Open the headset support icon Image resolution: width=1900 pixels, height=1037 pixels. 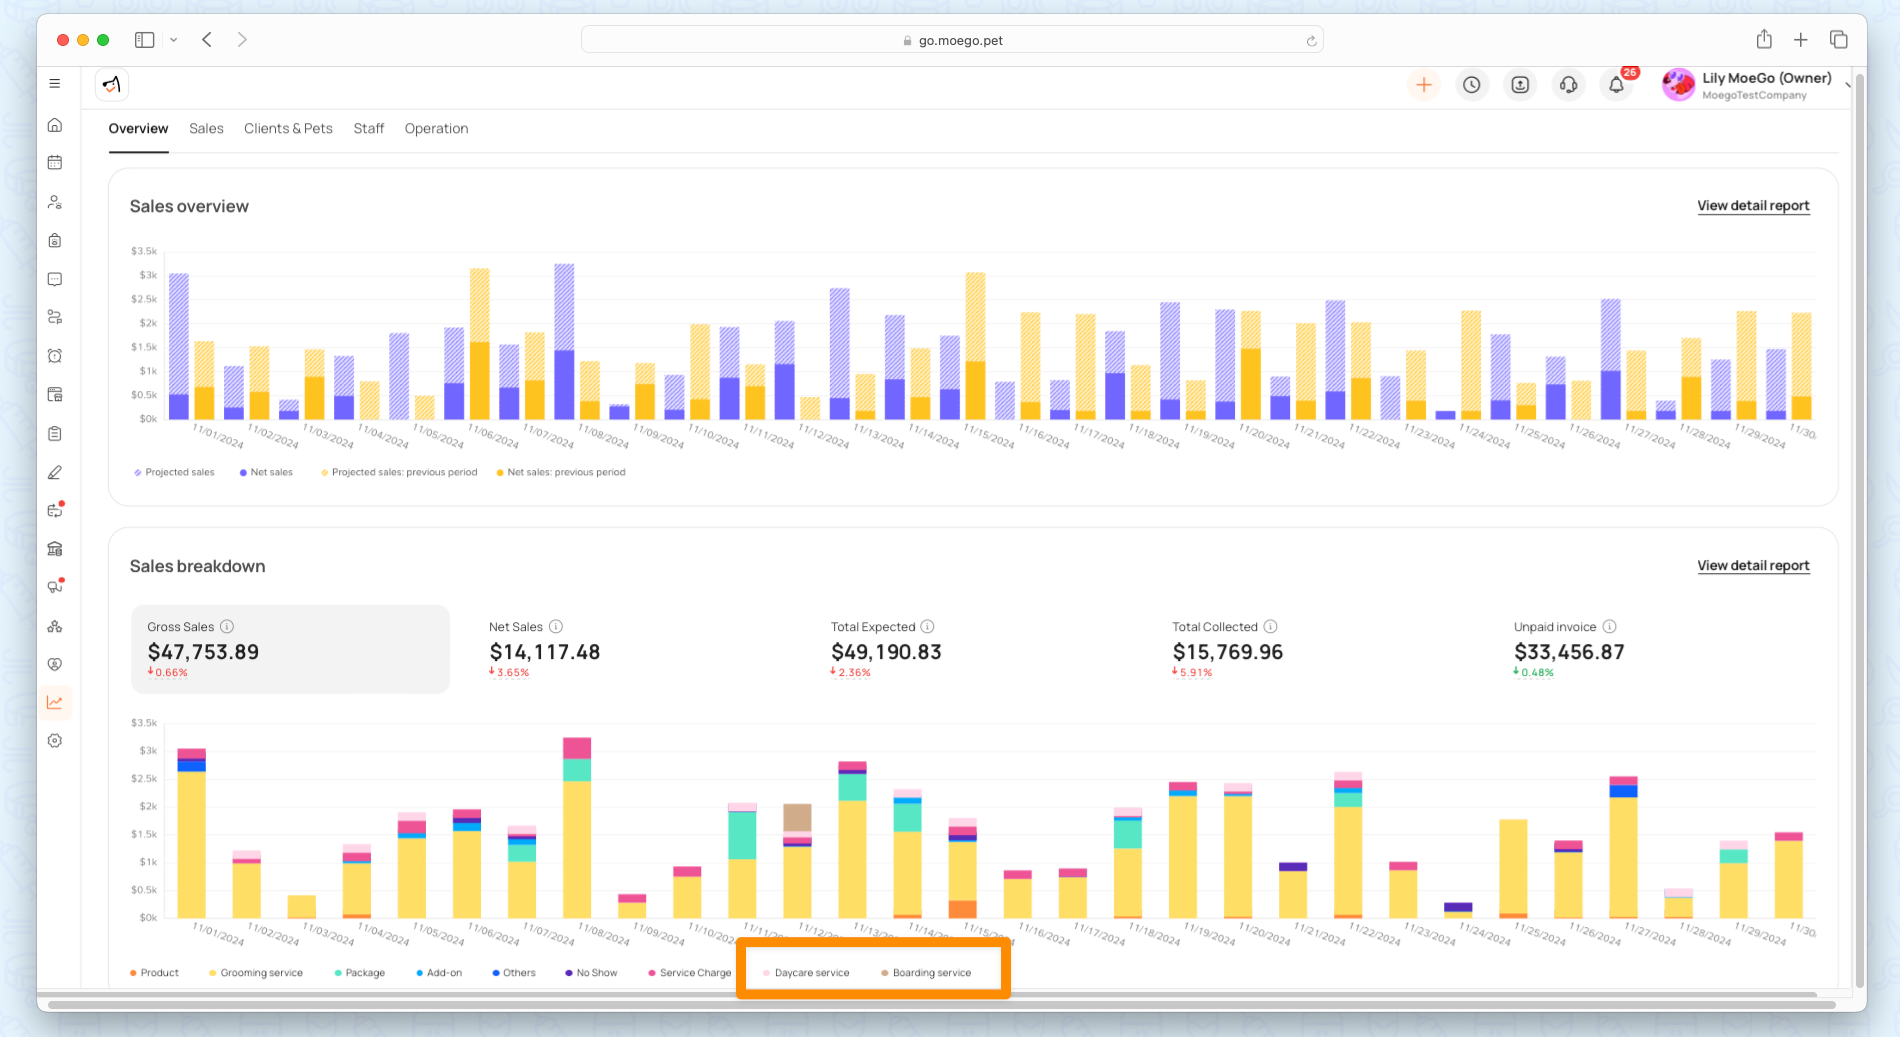[1568, 85]
